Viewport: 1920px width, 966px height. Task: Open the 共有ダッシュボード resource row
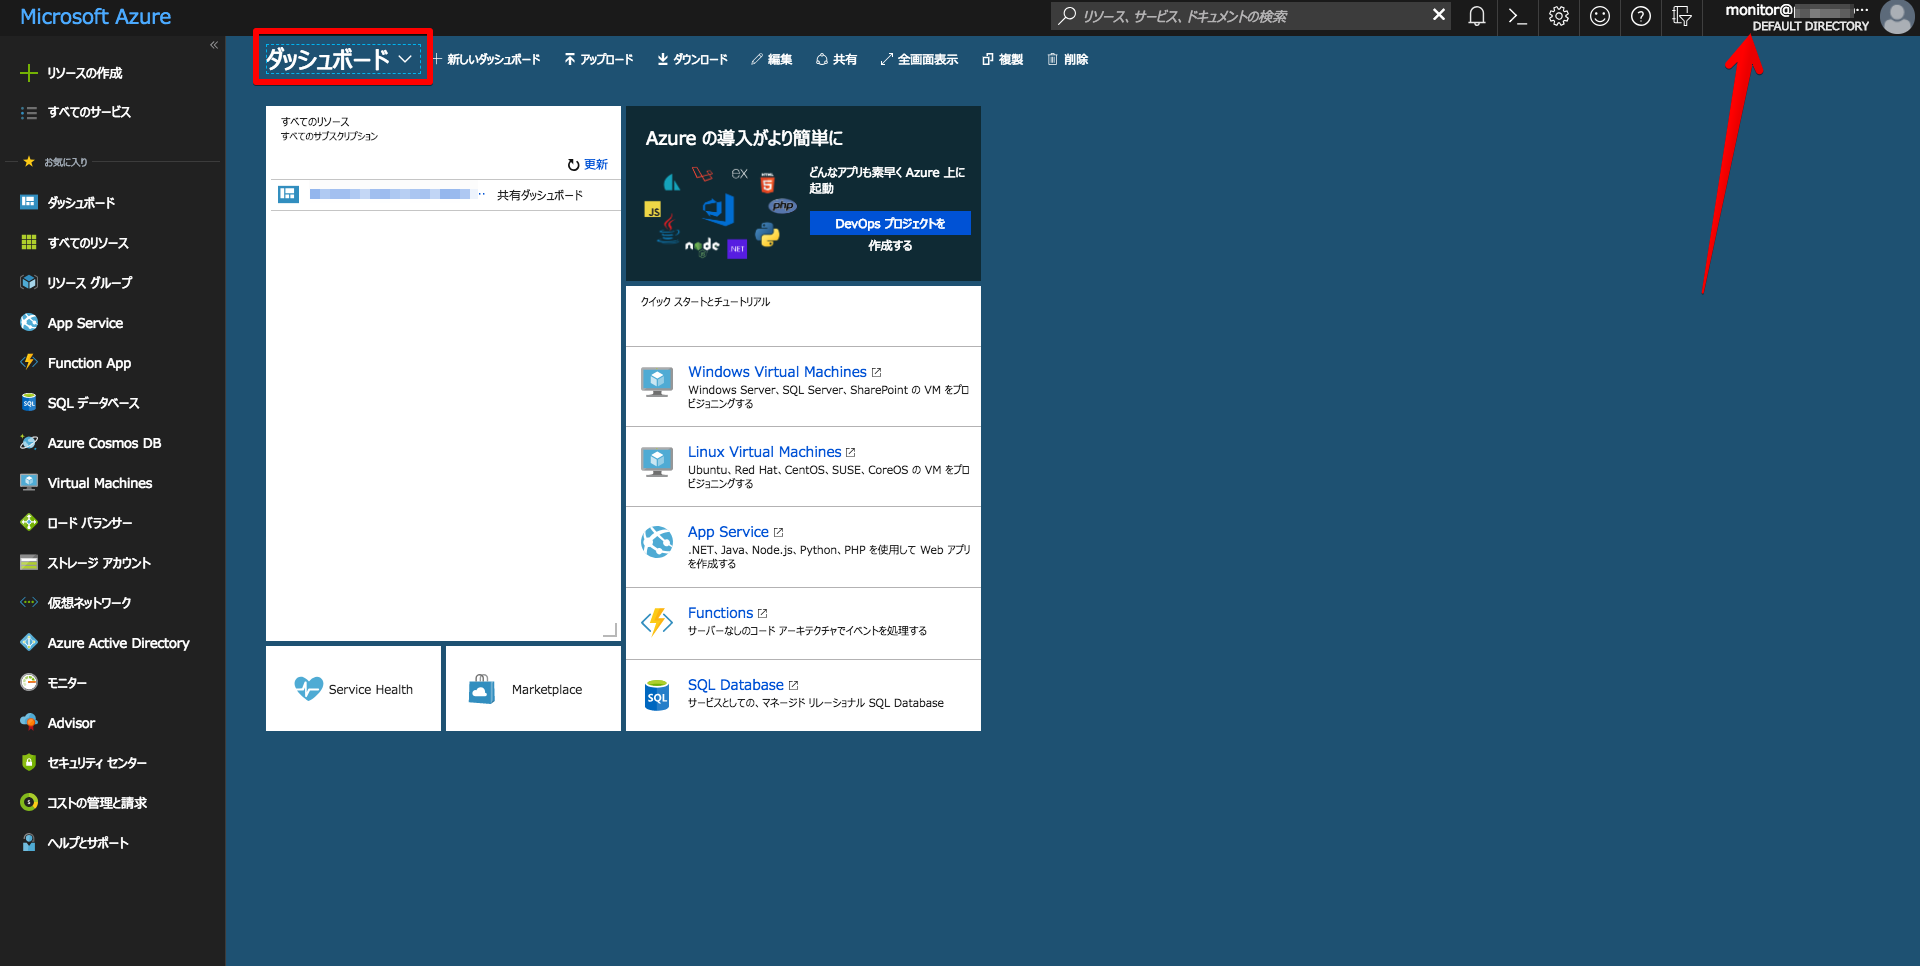[x=443, y=195]
